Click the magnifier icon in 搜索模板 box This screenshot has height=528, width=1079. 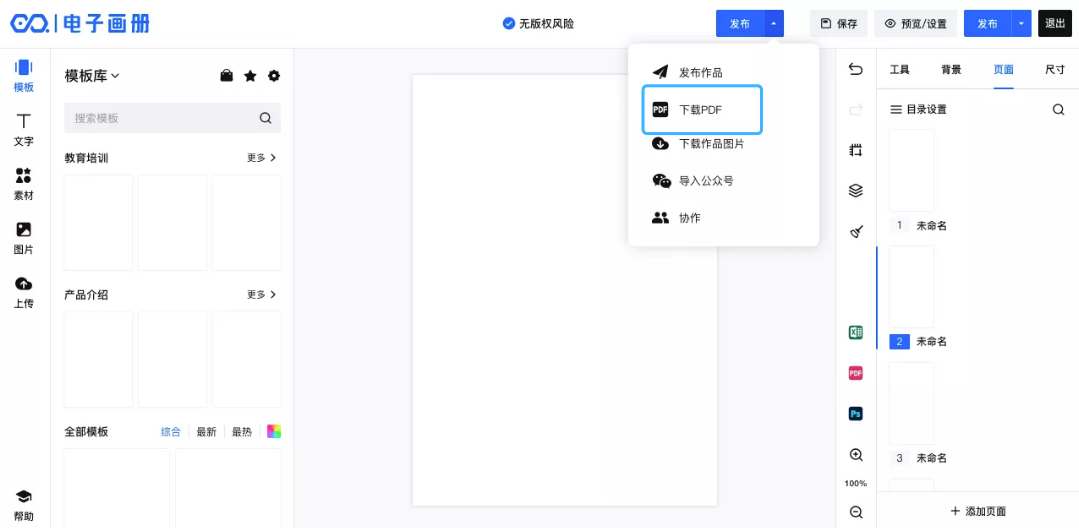coord(266,118)
